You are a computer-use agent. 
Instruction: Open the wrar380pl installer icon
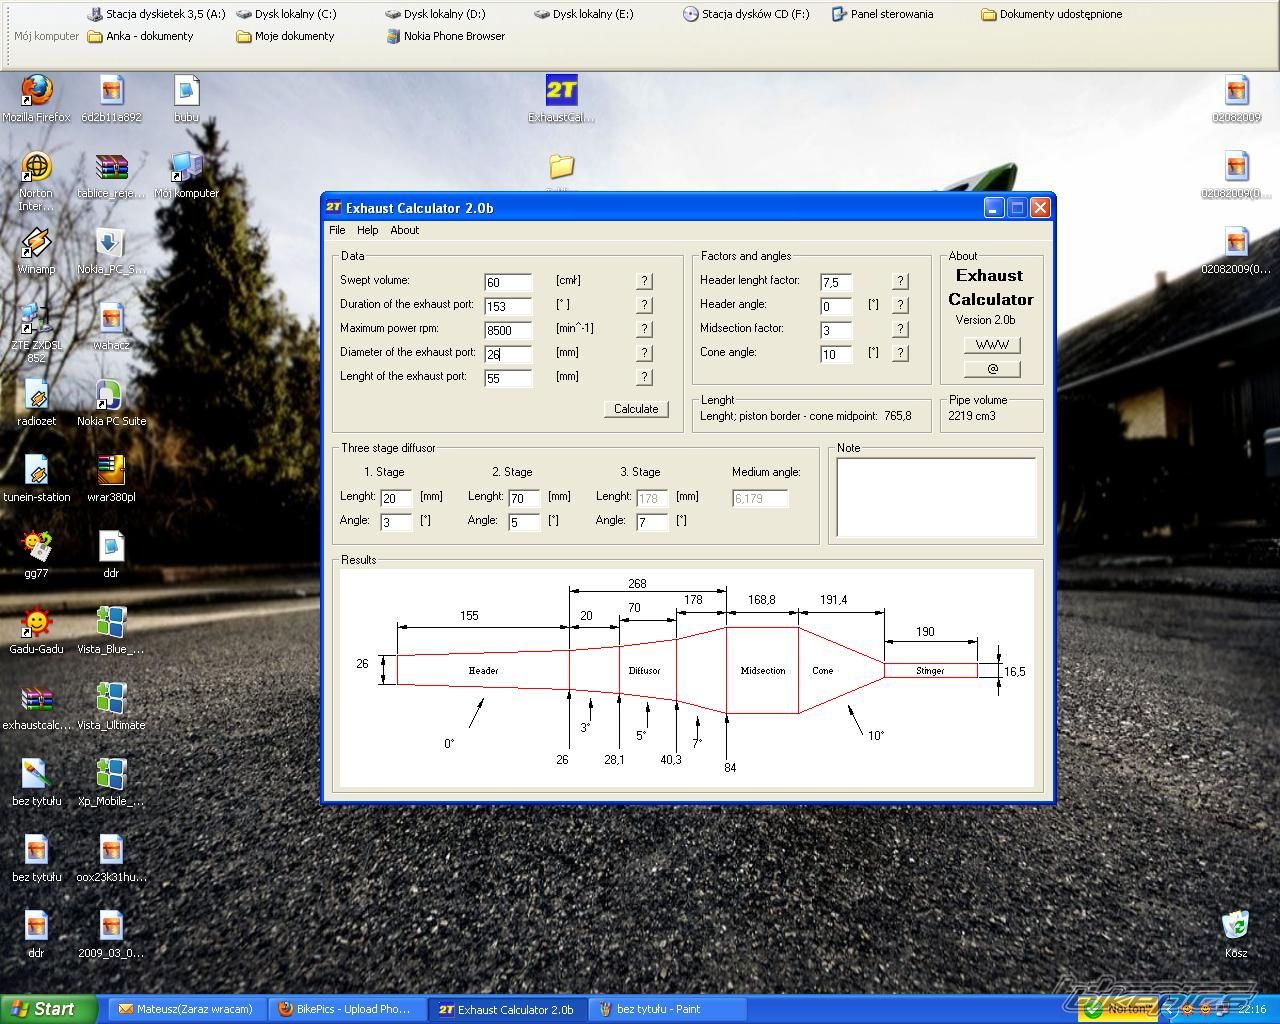point(110,471)
